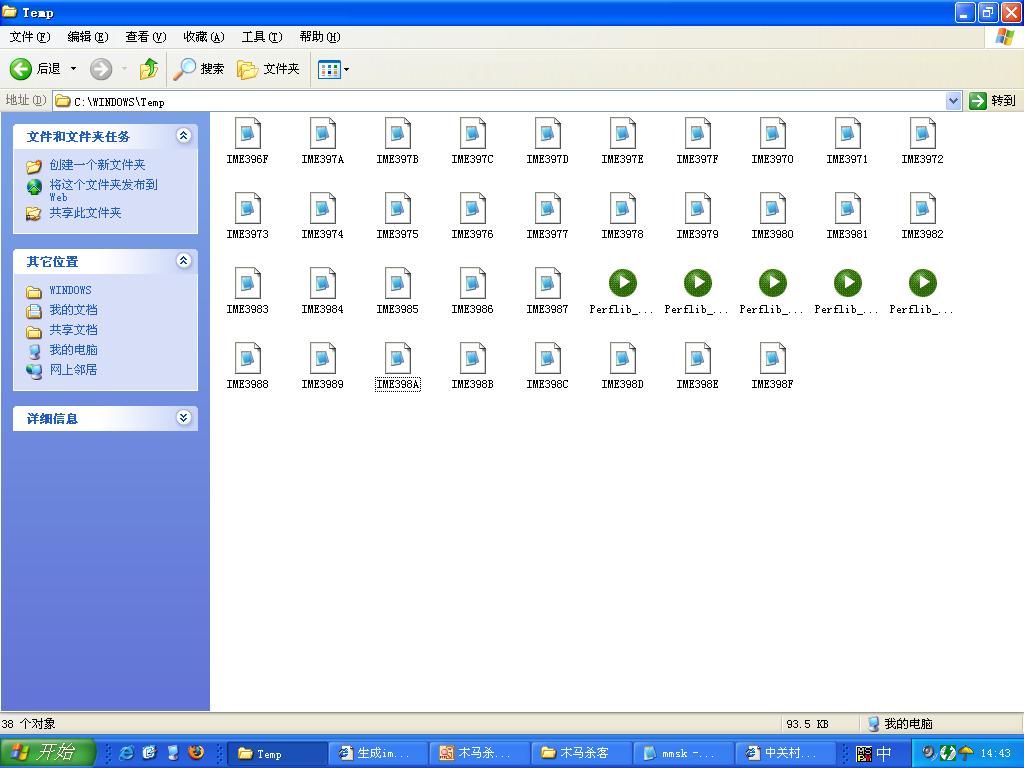Select the IME3988 file icon
1024x768 pixels.
click(248, 359)
